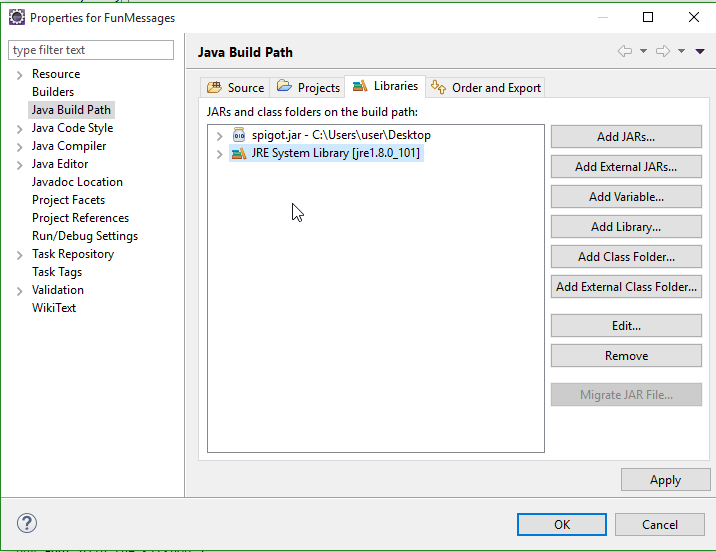Click Add External JARs... button
The width and height of the screenshot is (716, 552).
click(626, 167)
